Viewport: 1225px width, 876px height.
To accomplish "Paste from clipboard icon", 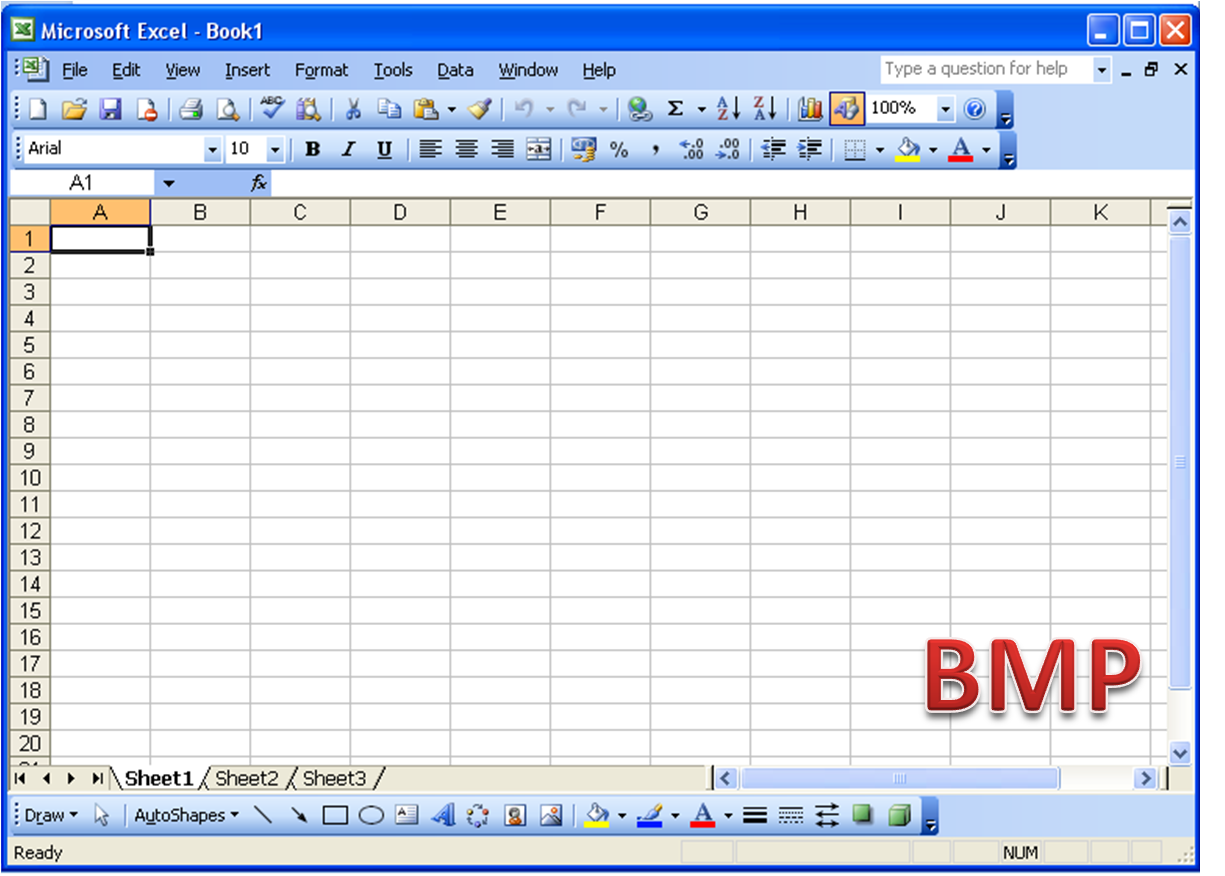I will [x=426, y=109].
